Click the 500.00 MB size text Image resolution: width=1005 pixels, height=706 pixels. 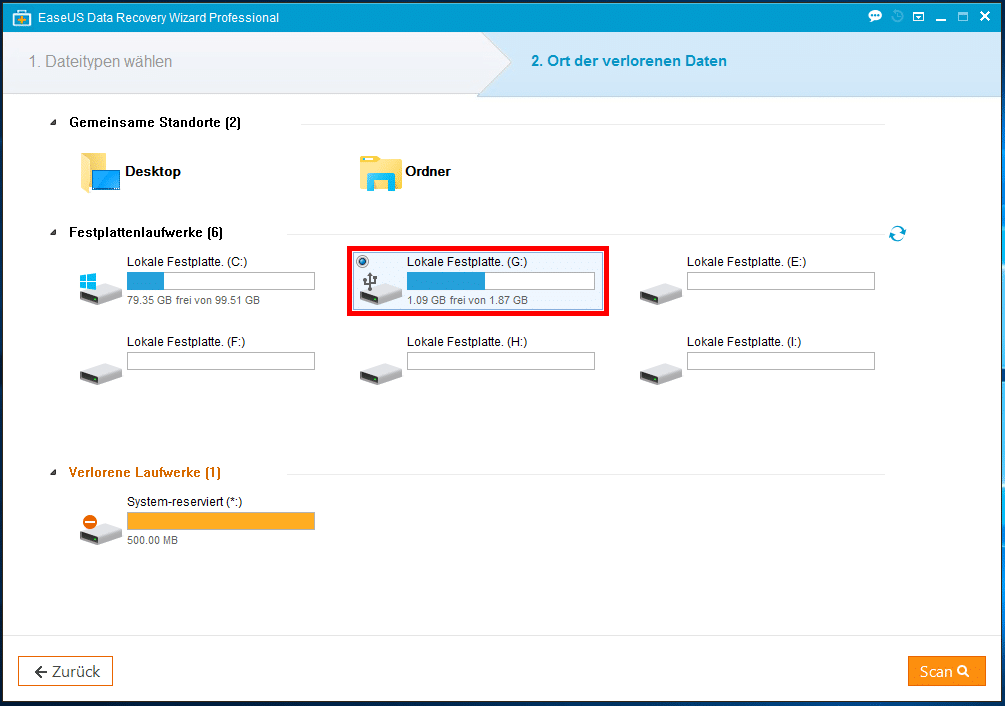click(x=153, y=540)
